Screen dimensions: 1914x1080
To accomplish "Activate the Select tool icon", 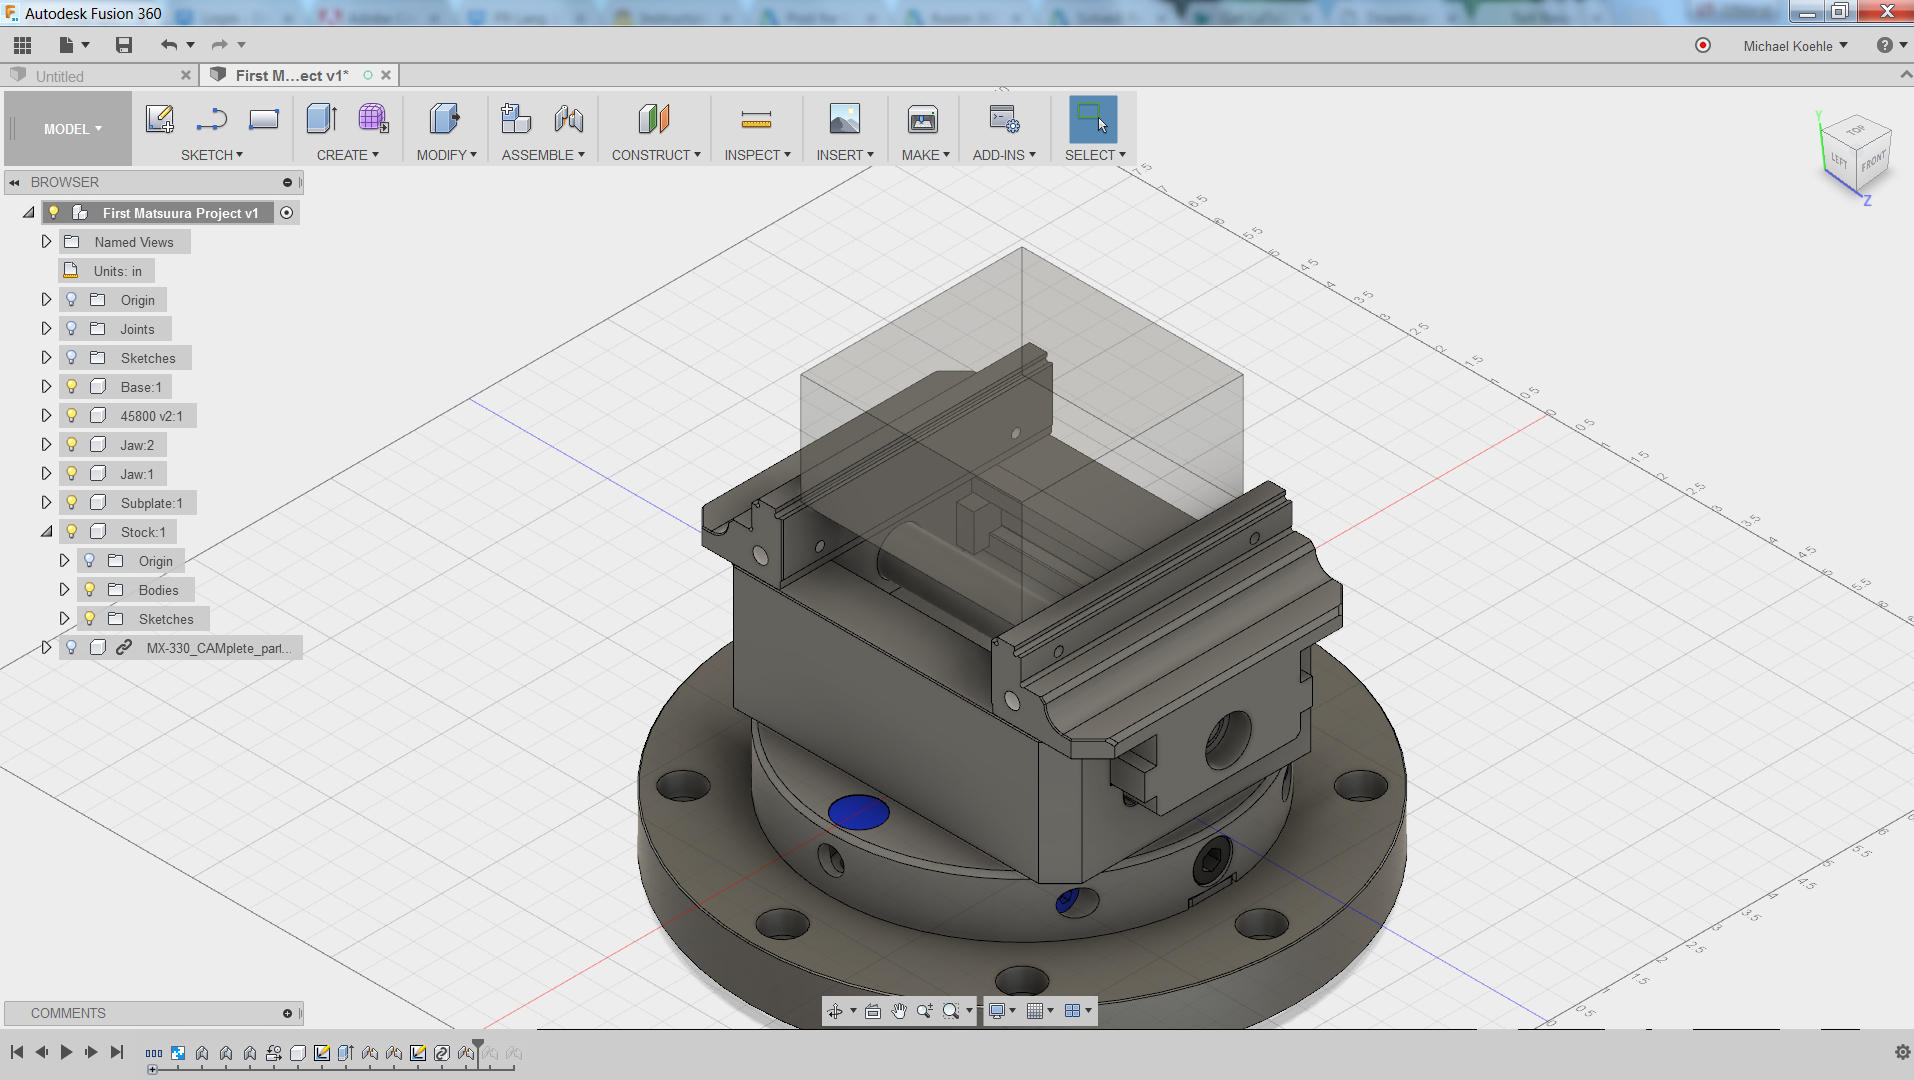I will 1093,119.
